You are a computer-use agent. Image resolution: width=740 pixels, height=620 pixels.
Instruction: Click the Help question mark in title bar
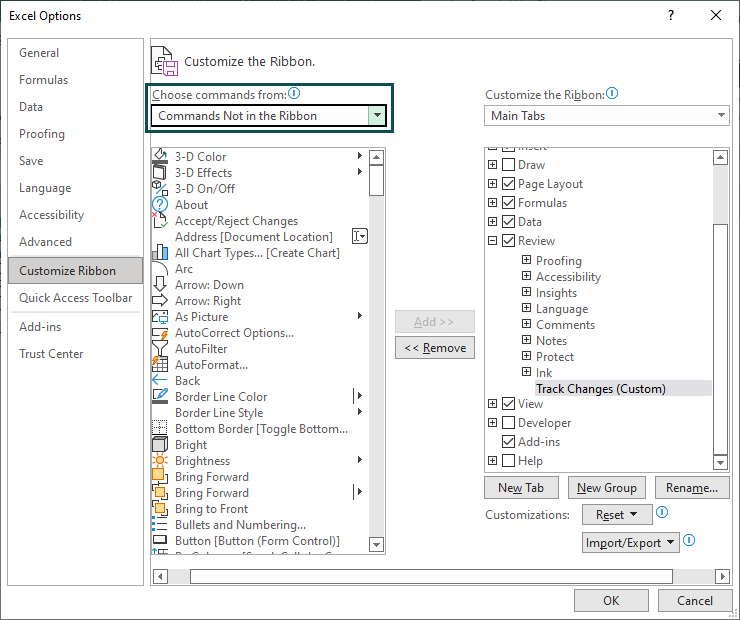(x=671, y=16)
